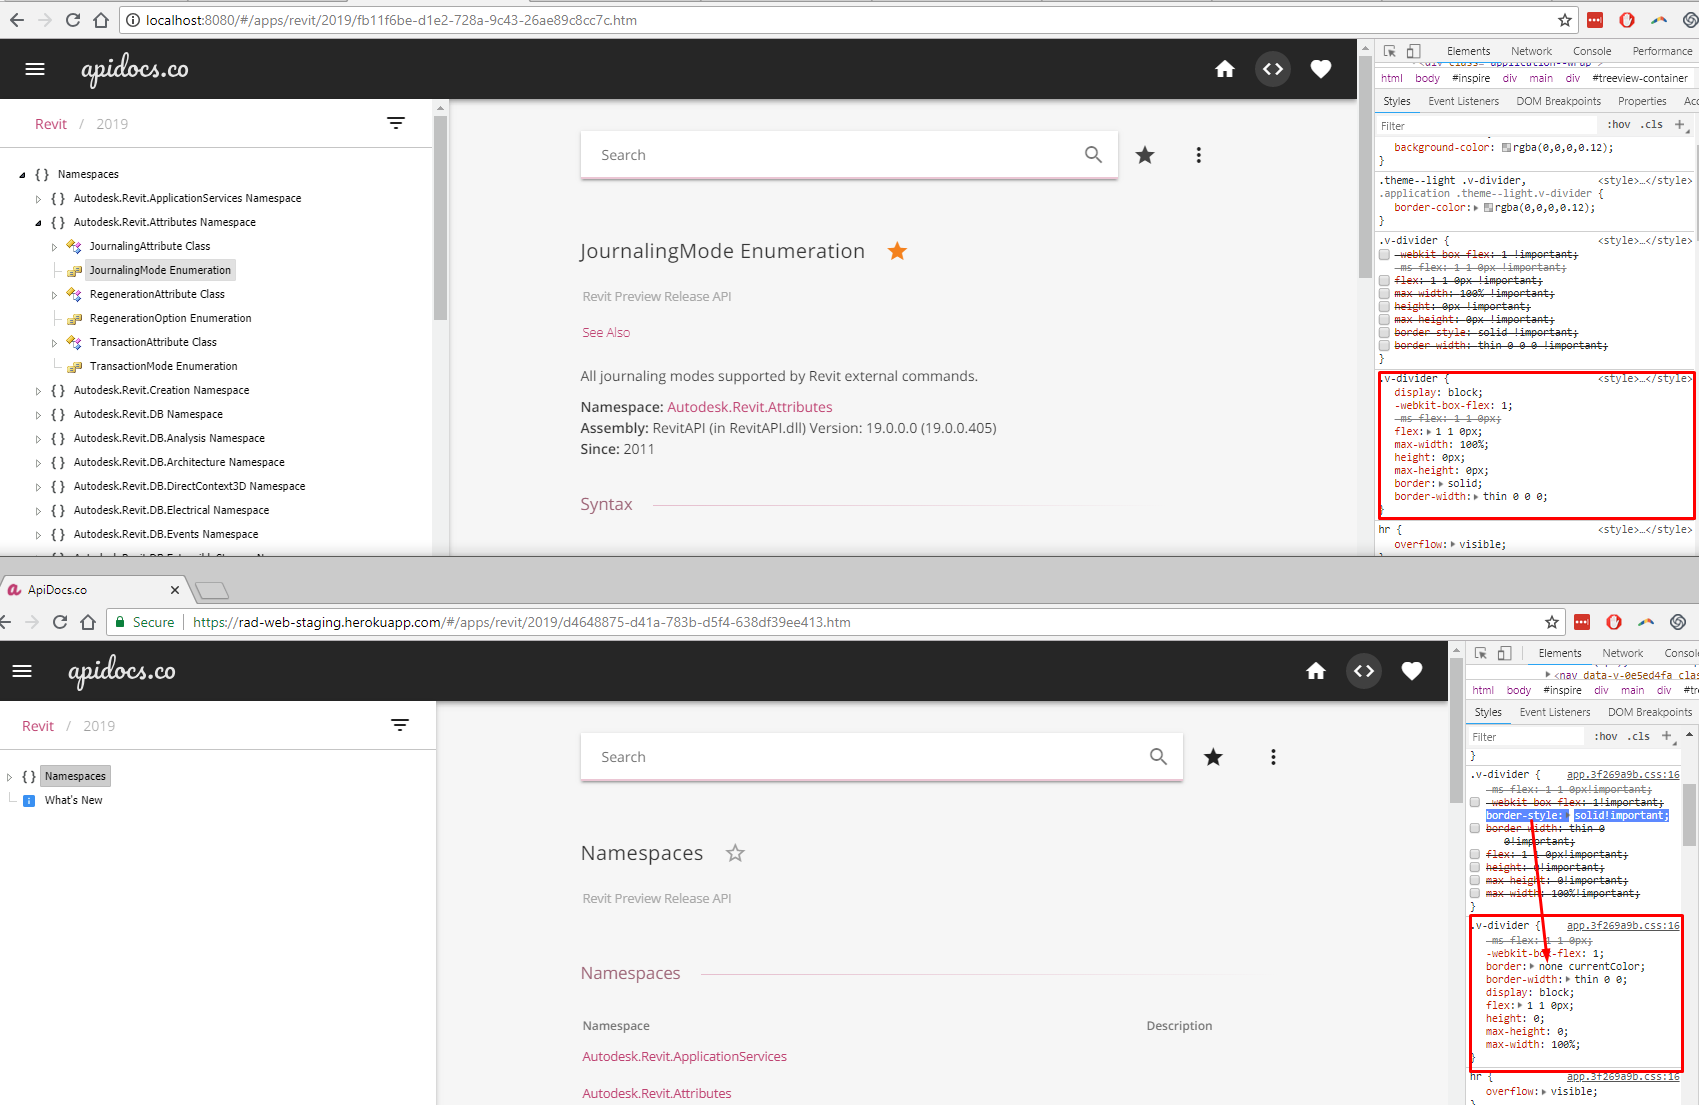Click the heart favorites icon
1699x1105 pixels.
coord(1320,69)
